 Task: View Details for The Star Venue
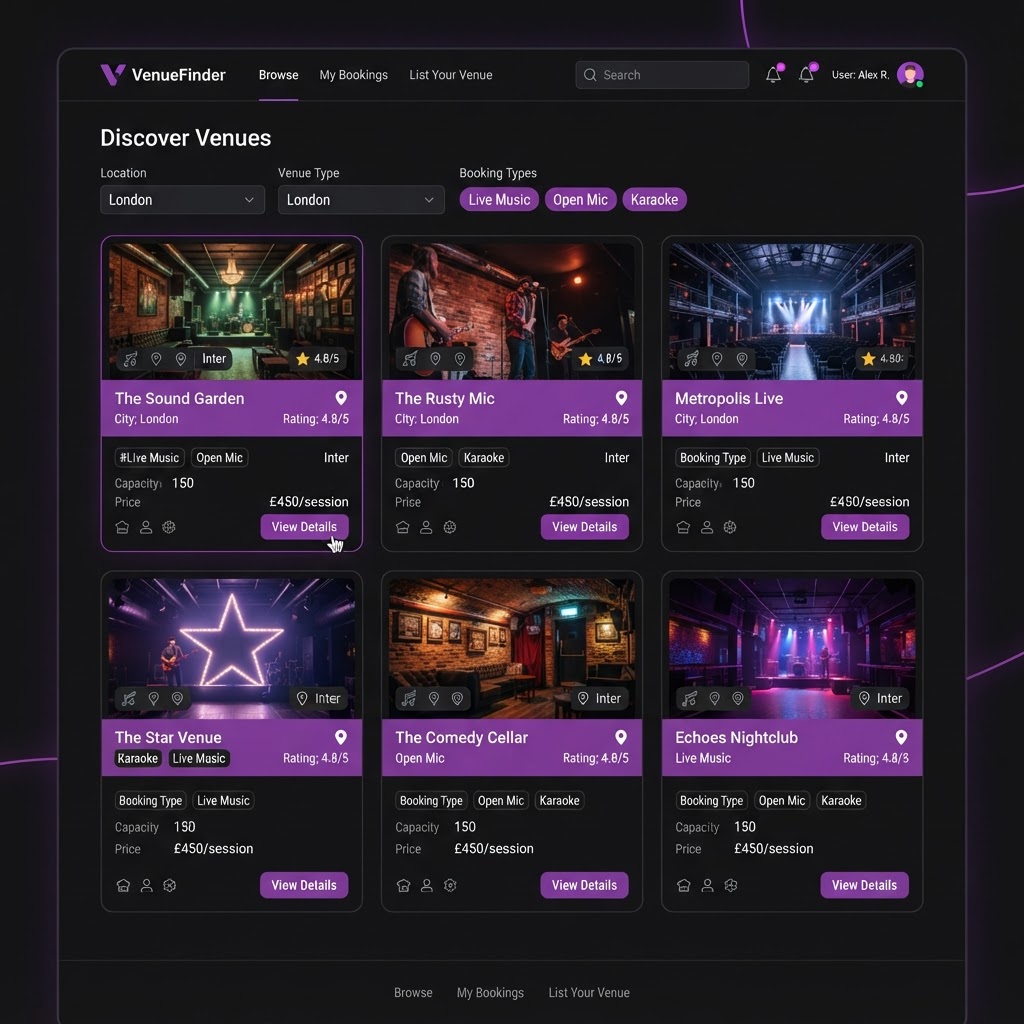[x=304, y=886]
